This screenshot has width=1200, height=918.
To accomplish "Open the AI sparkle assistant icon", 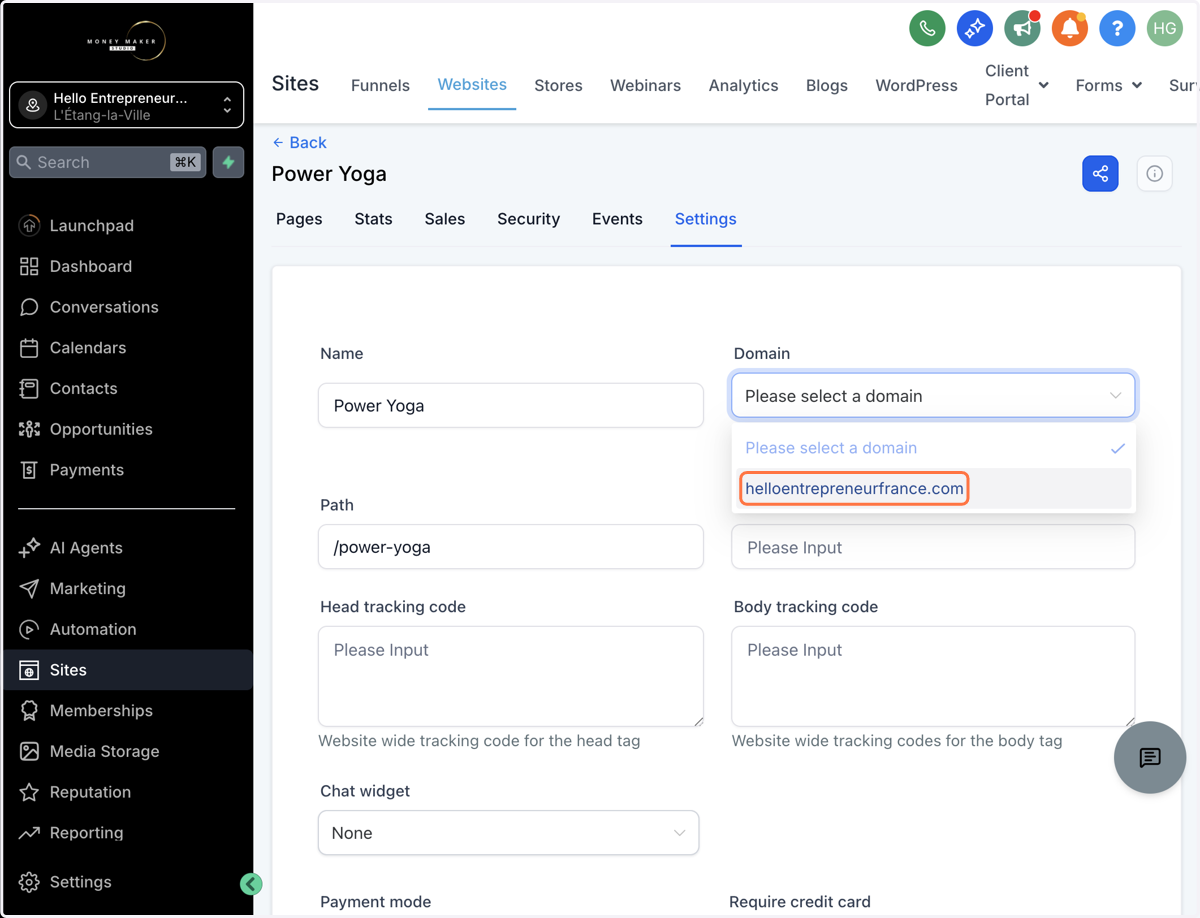I will pos(974,29).
